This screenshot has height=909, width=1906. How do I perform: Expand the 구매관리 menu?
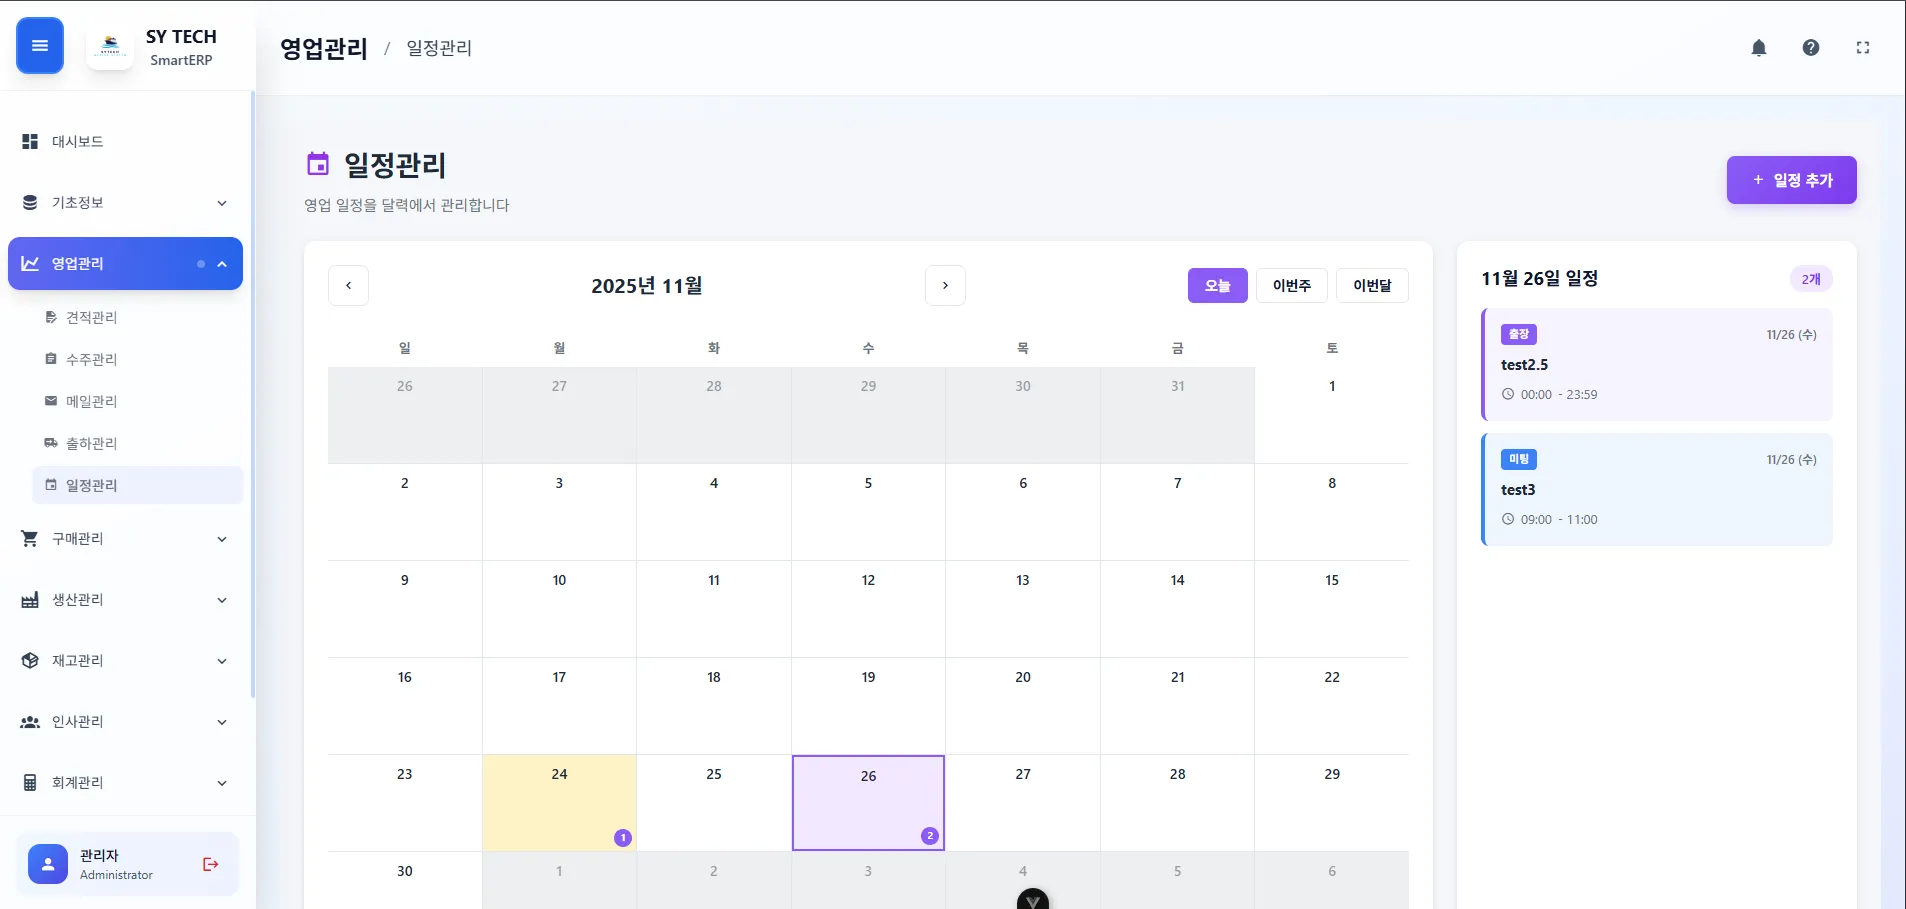tap(125, 539)
